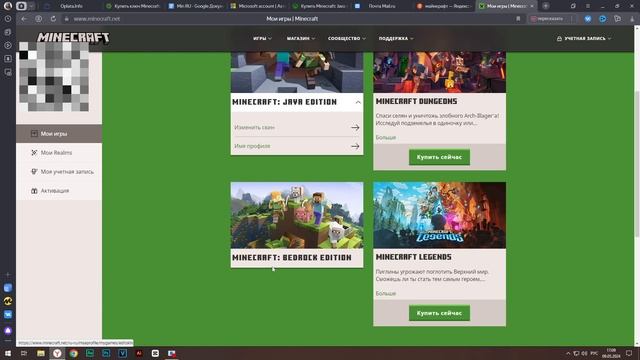Open the Minecraft Dungeons artwork
The image size is (640, 360).
[x=439, y=72]
